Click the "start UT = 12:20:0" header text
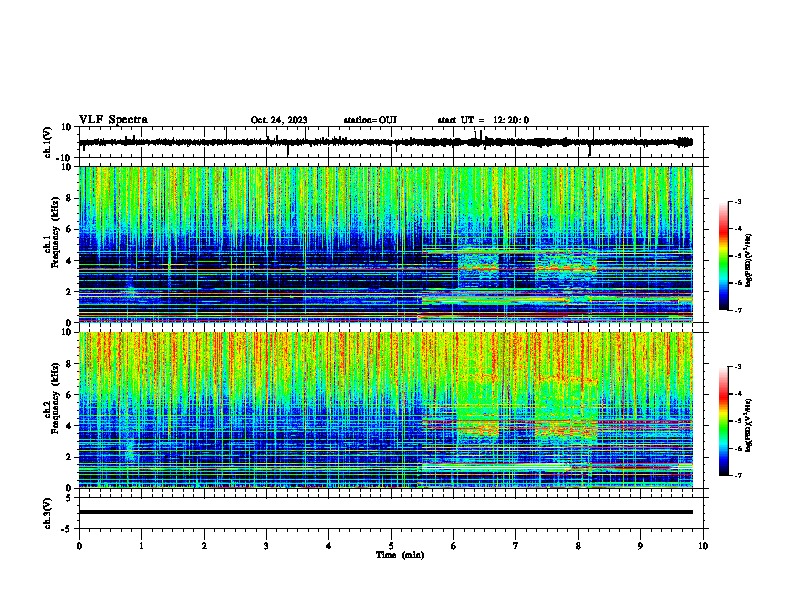 coord(483,120)
